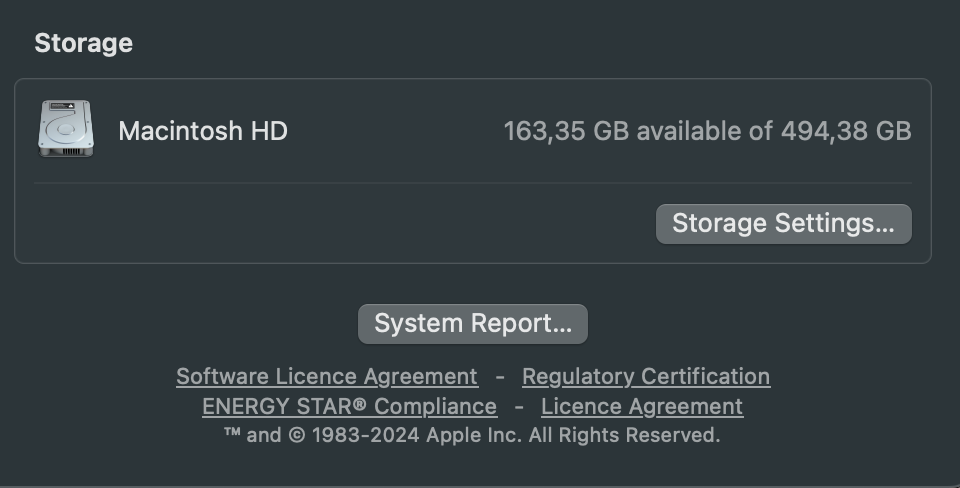The height and width of the screenshot is (488, 960).
Task: Click the Apple Inc. copyright notice
Action: coord(472,435)
